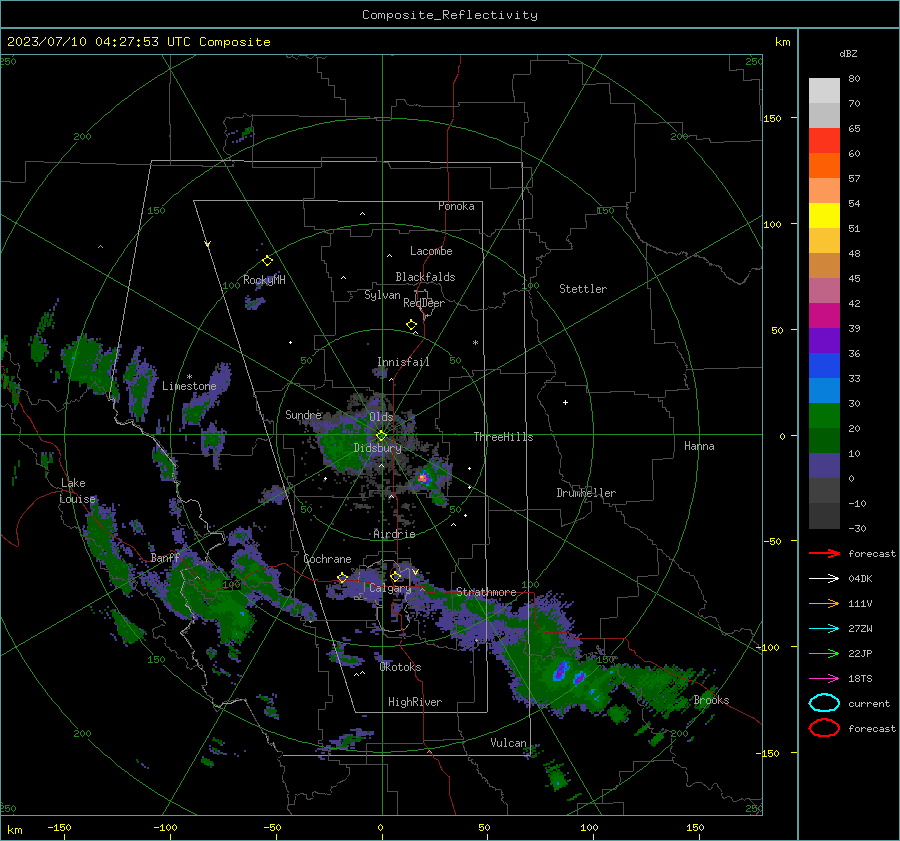
Task: Click the red forecast arrow in legend
Action: 824,553
